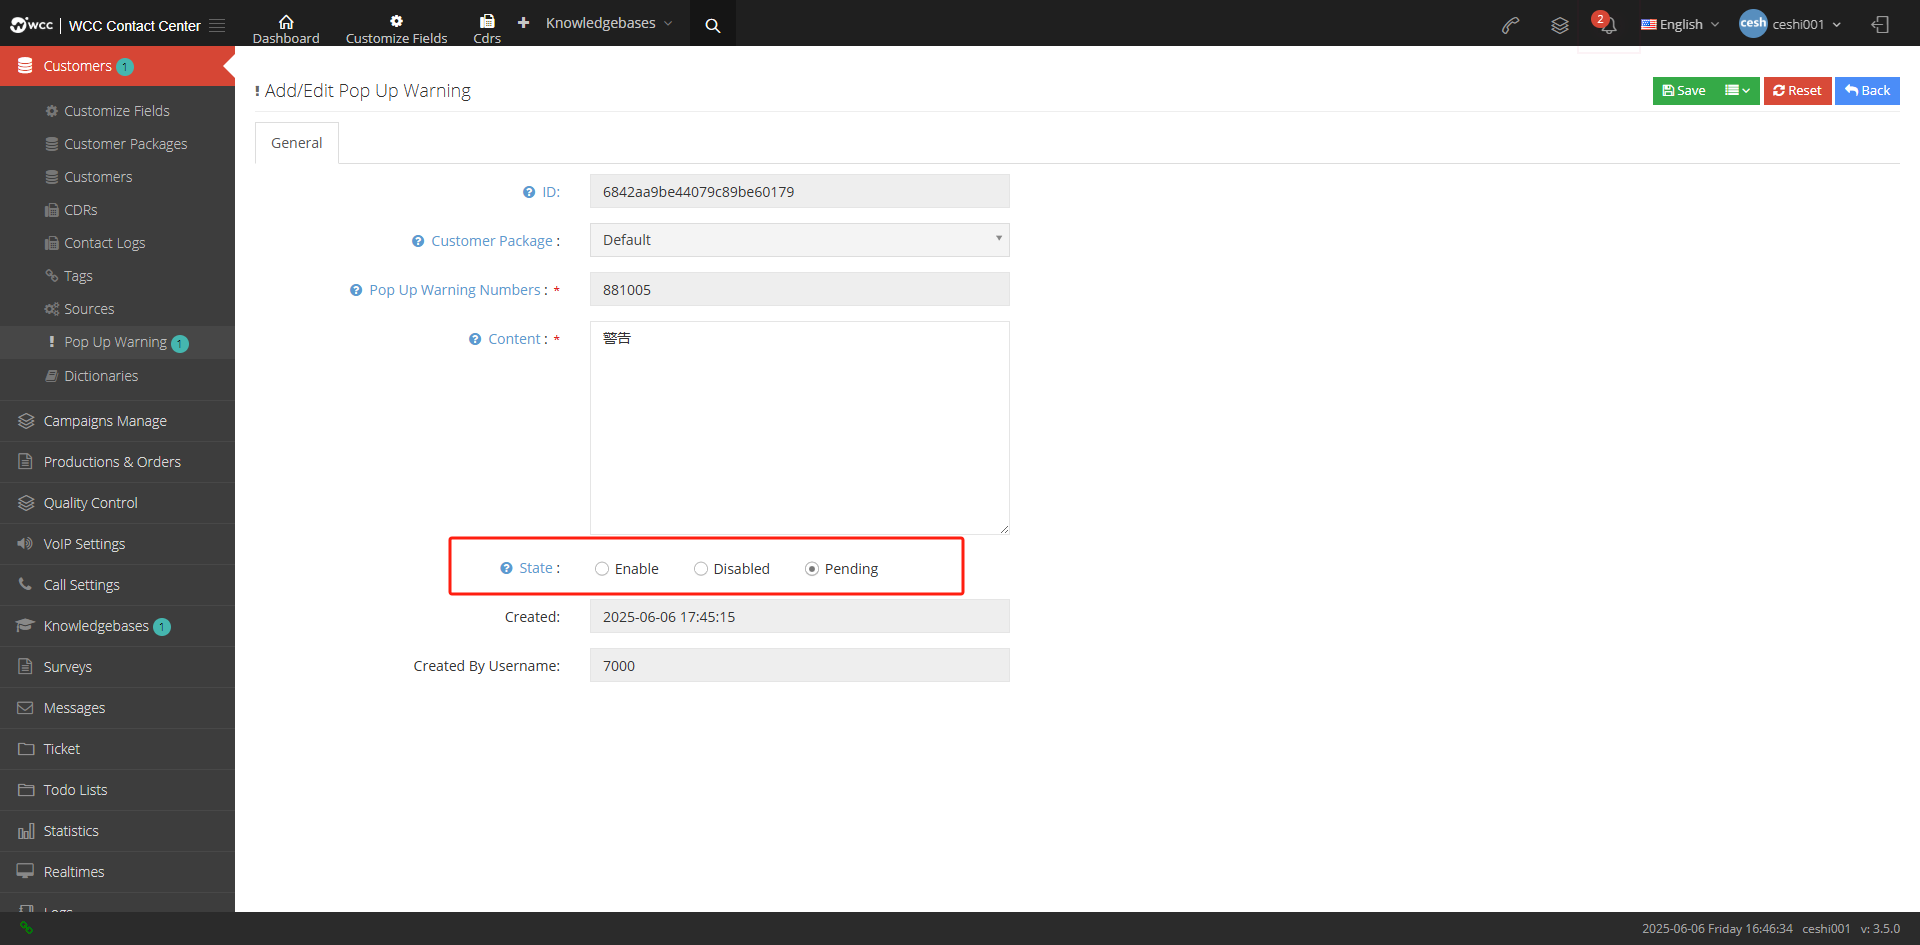1920x945 pixels.
Task: Click the layers stack icon in header
Action: [1559, 25]
